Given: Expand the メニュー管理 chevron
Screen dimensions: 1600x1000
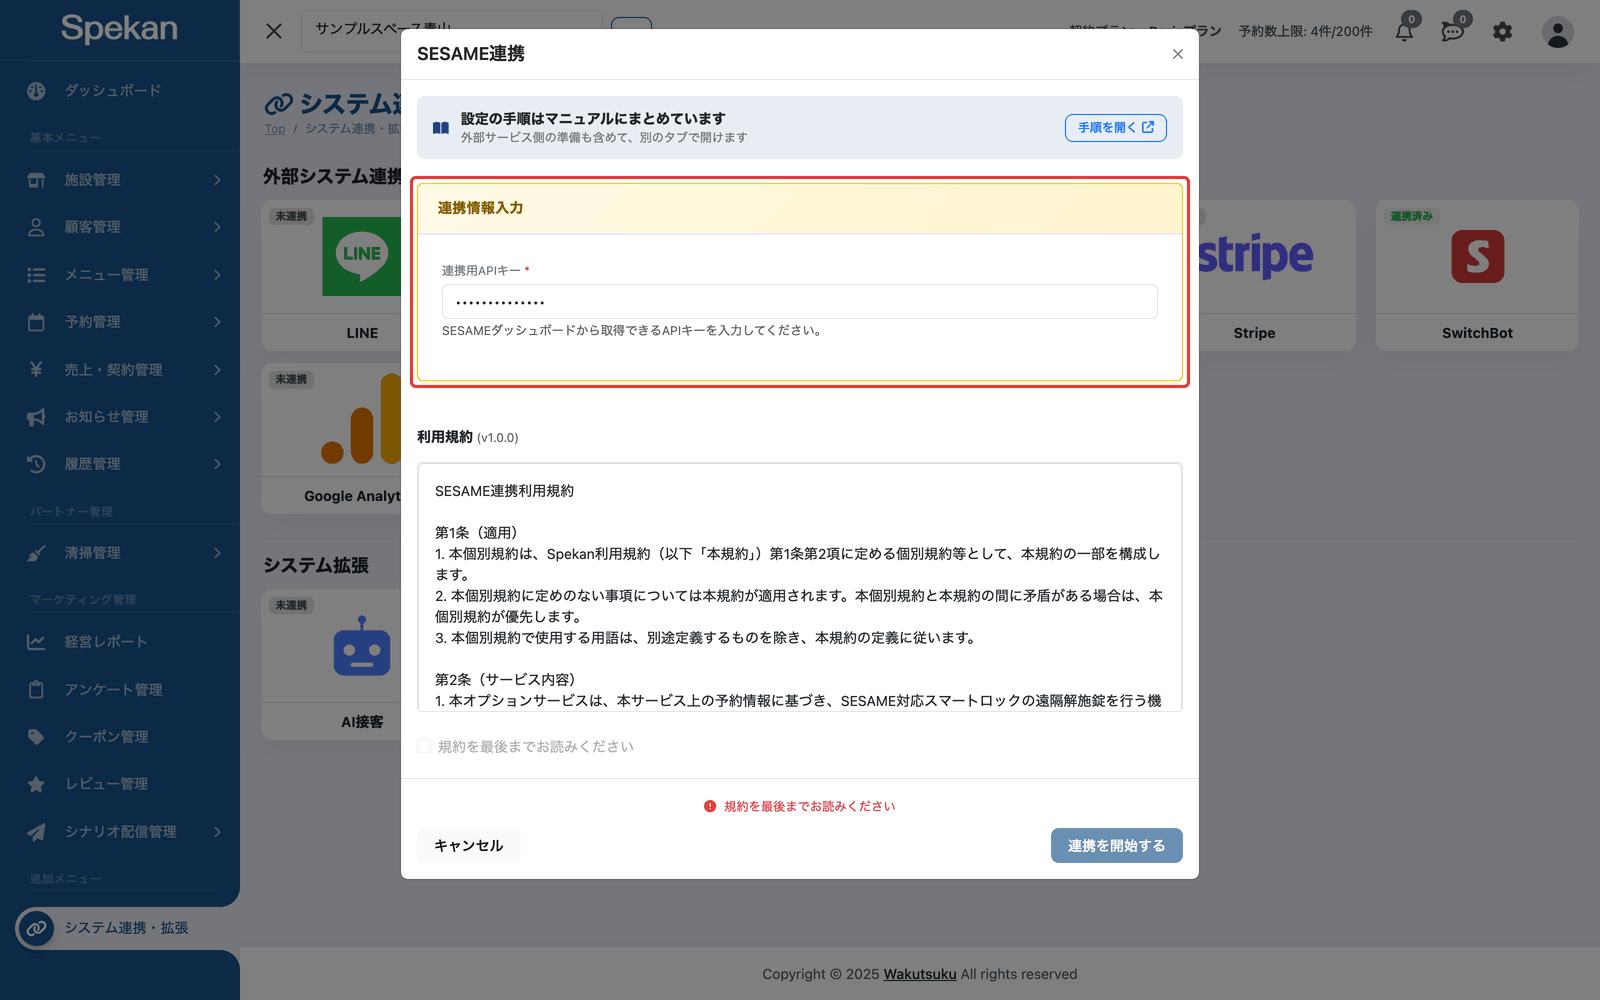Looking at the screenshot, I should click(x=217, y=275).
